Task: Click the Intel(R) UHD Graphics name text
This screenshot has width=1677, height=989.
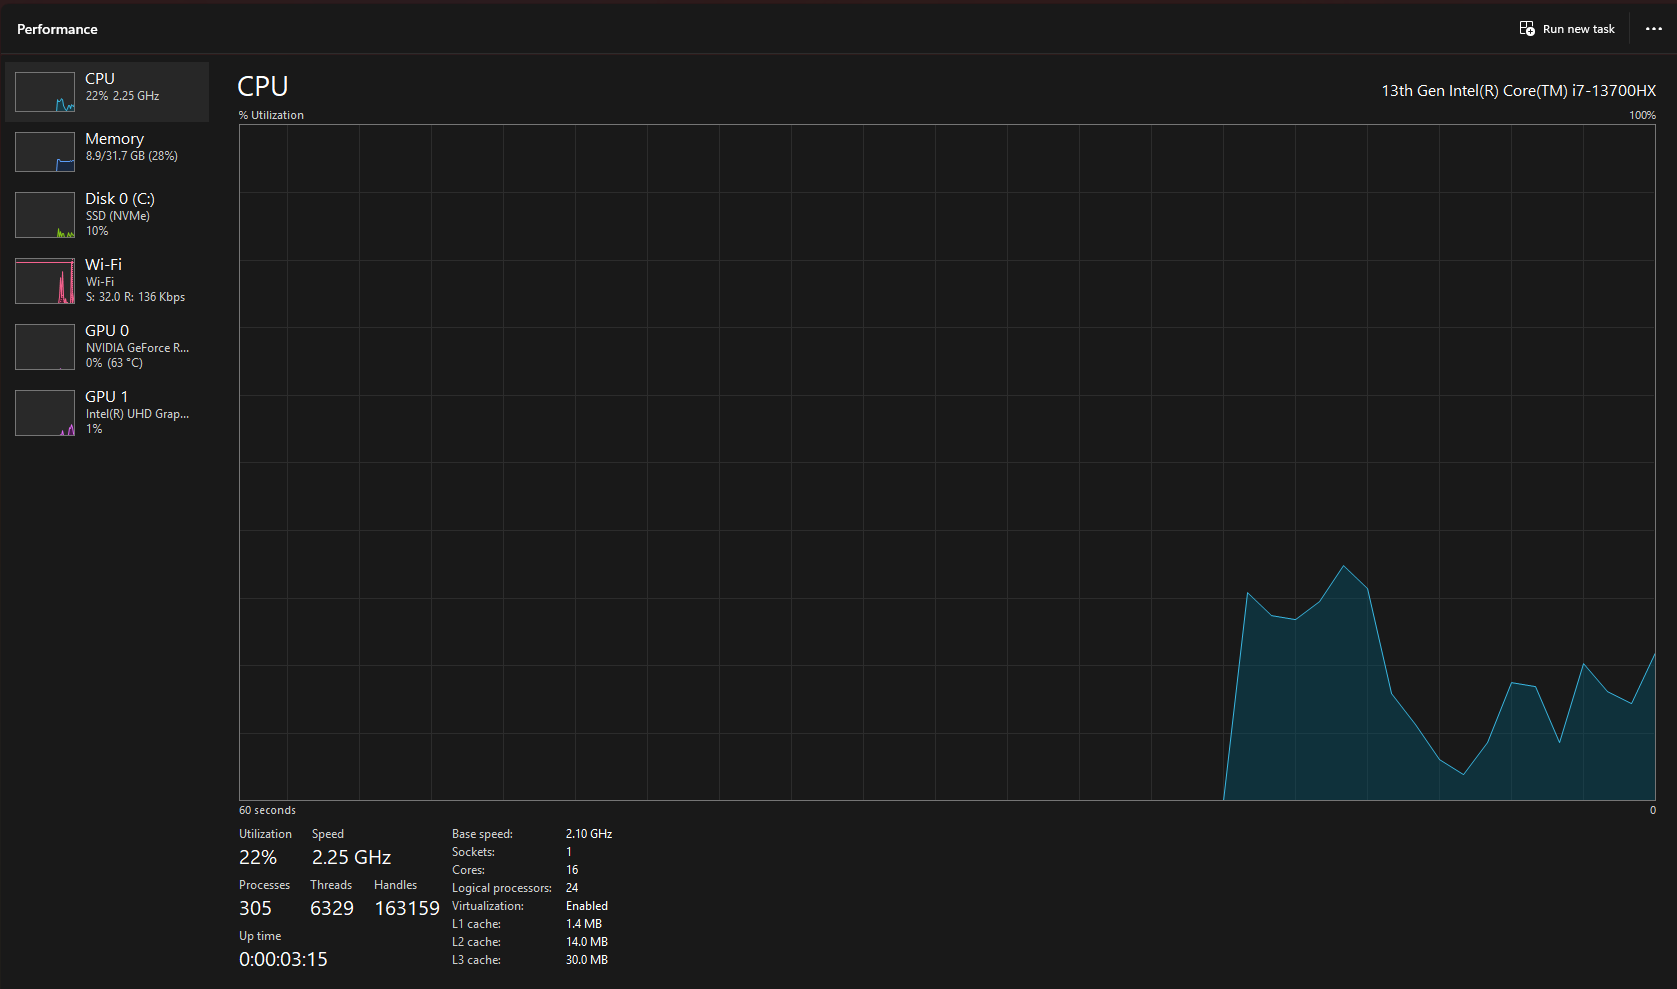Action: tap(137, 414)
